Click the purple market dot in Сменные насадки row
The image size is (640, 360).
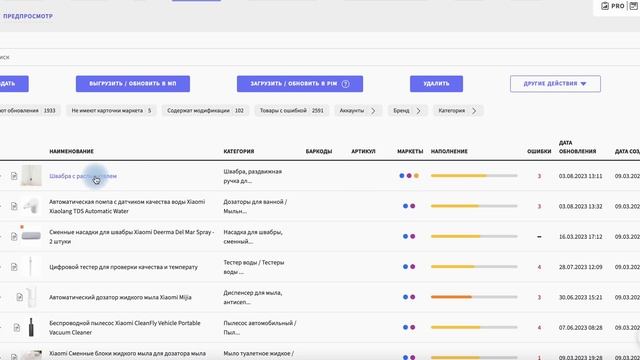[x=413, y=236]
